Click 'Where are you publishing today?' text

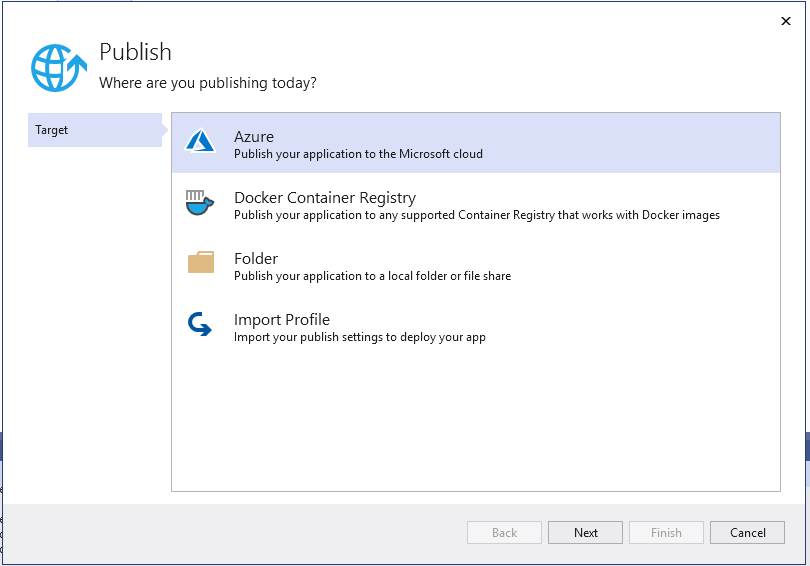pyautogui.click(x=208, y=83)
